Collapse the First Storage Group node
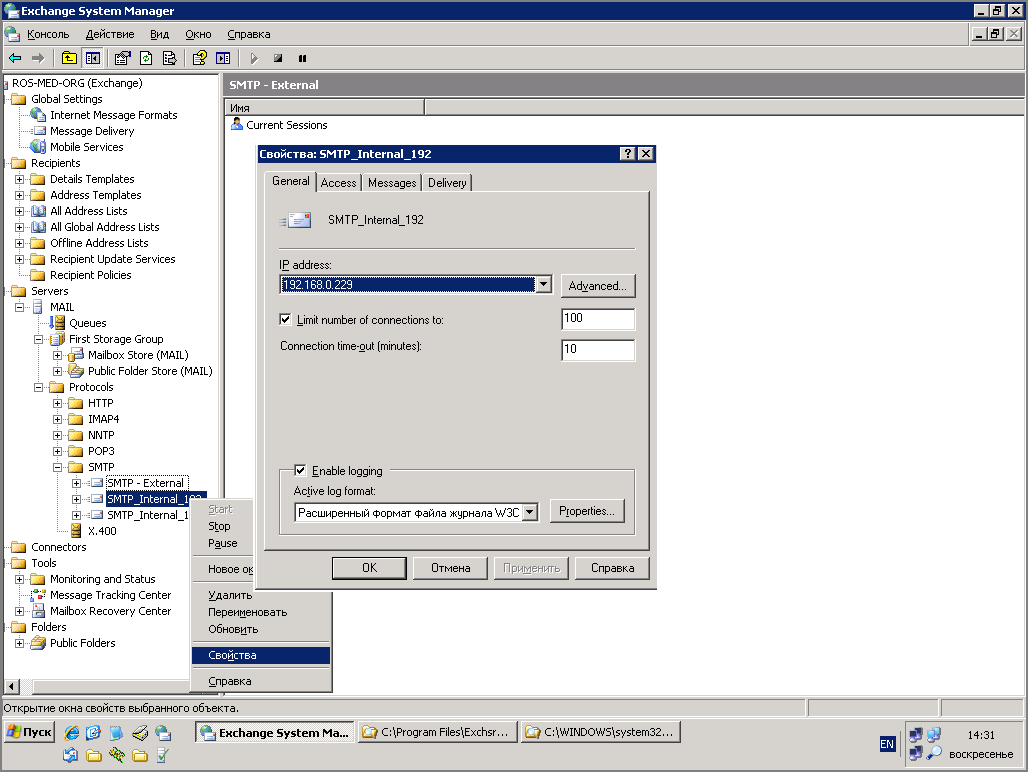 tap(39, 339)
